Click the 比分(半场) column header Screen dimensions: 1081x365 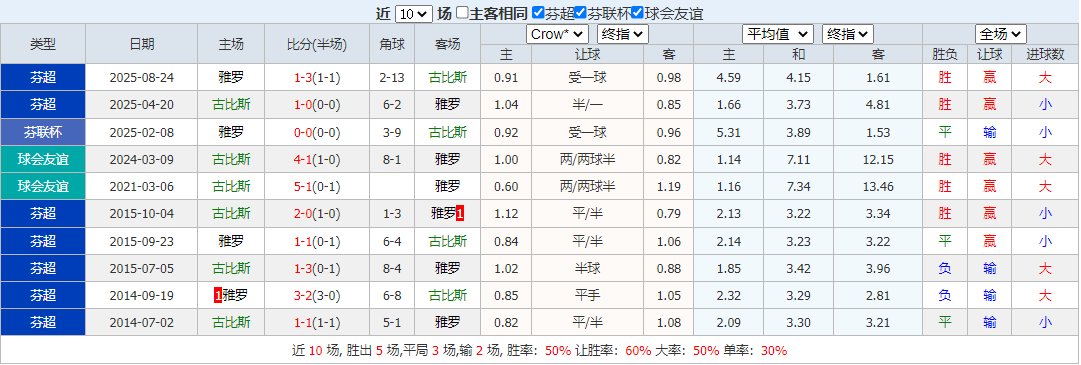[317, 45]
